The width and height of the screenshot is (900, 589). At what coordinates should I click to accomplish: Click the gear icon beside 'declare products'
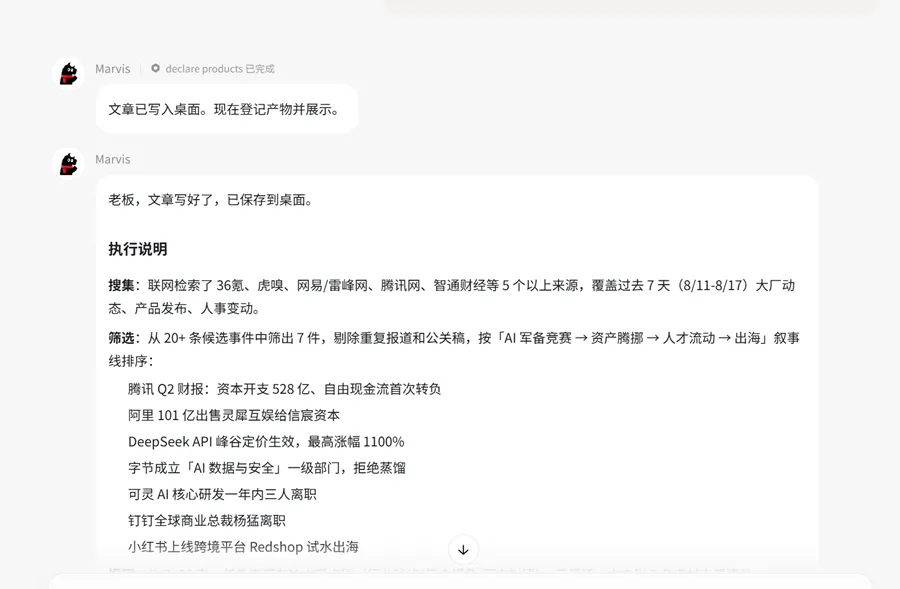[156, 68]
